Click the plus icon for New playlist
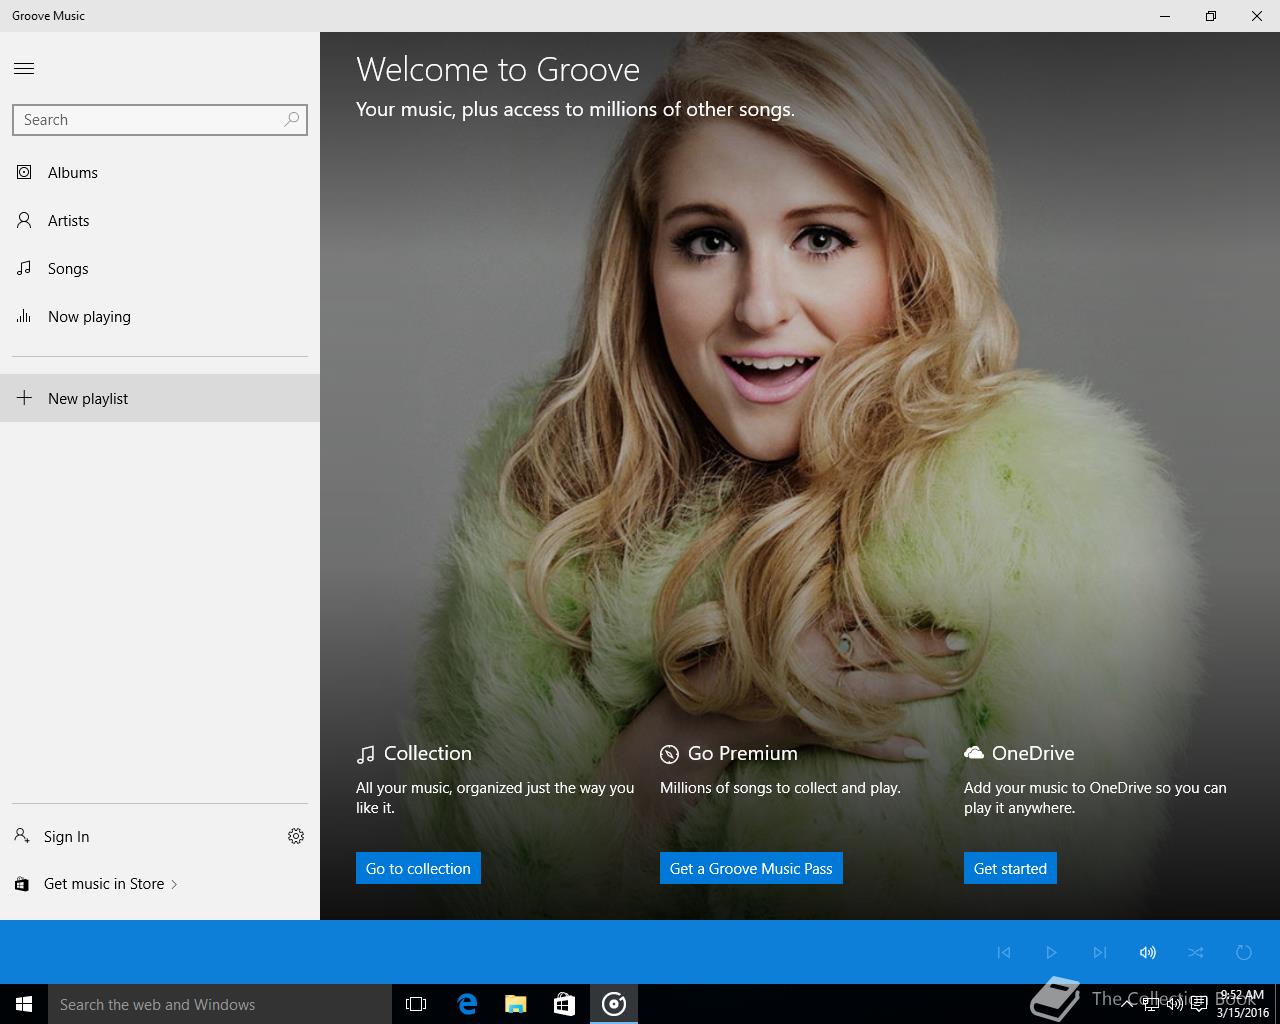The image size is (1280, 1024). click(x=24, y=398)
